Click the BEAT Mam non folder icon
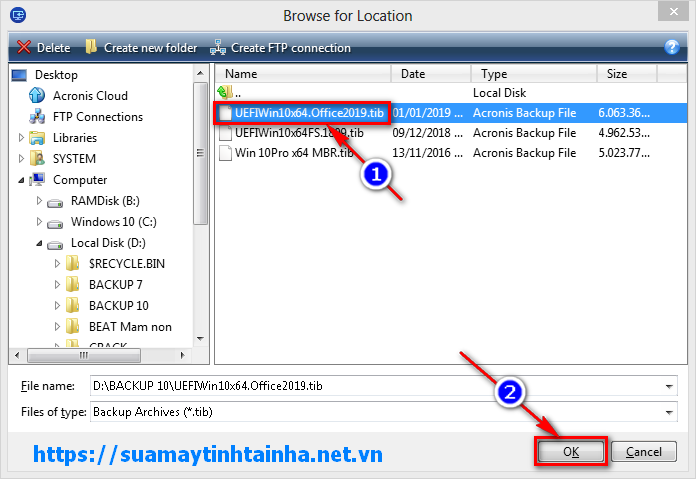 coord(72,326)
